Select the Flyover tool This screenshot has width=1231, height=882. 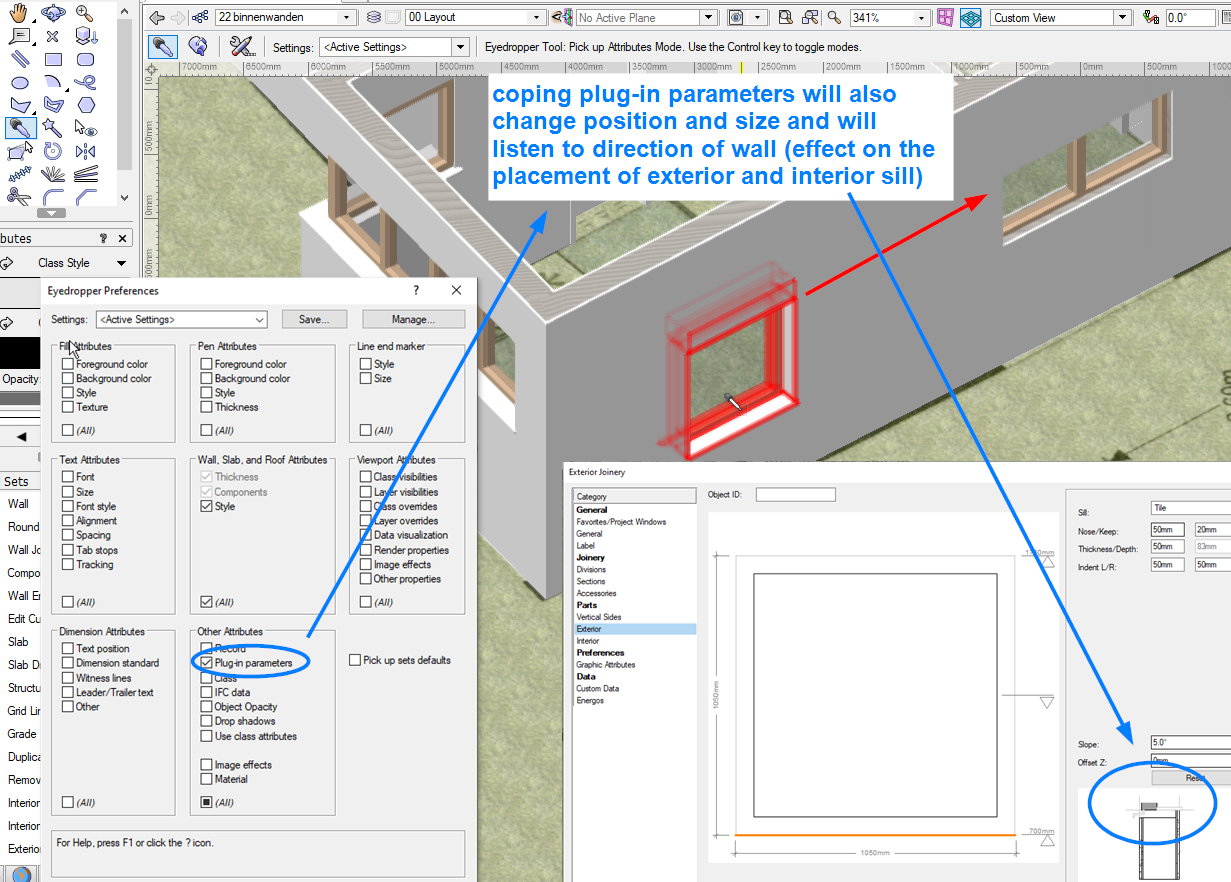click(53, 14)
